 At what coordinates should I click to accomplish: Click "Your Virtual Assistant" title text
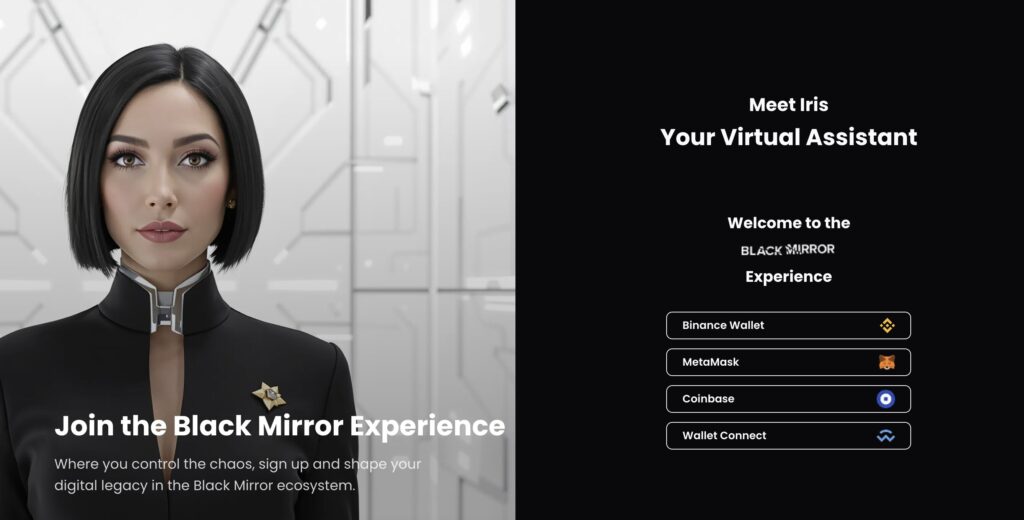788,137
